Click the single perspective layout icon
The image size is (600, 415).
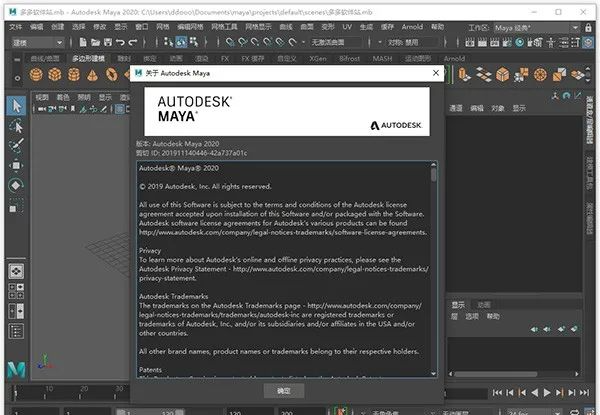click(x=16, y=271)
